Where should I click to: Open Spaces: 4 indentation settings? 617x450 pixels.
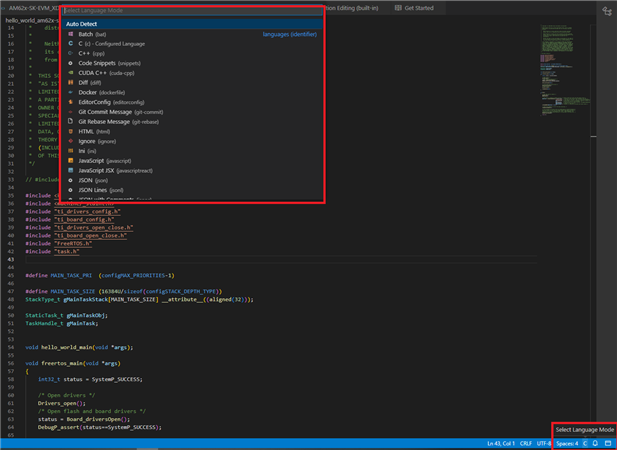click(567, 443)
